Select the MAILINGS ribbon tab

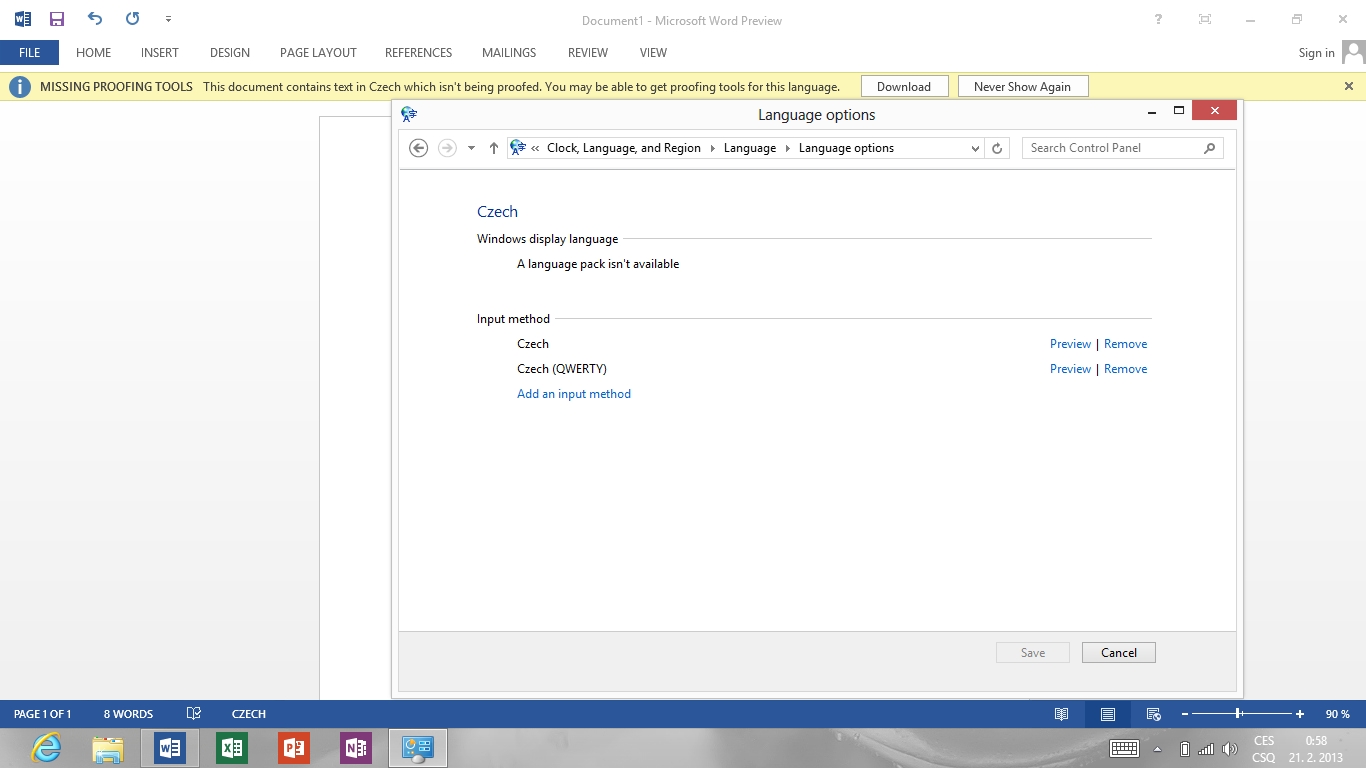click(x=509, y=53)
